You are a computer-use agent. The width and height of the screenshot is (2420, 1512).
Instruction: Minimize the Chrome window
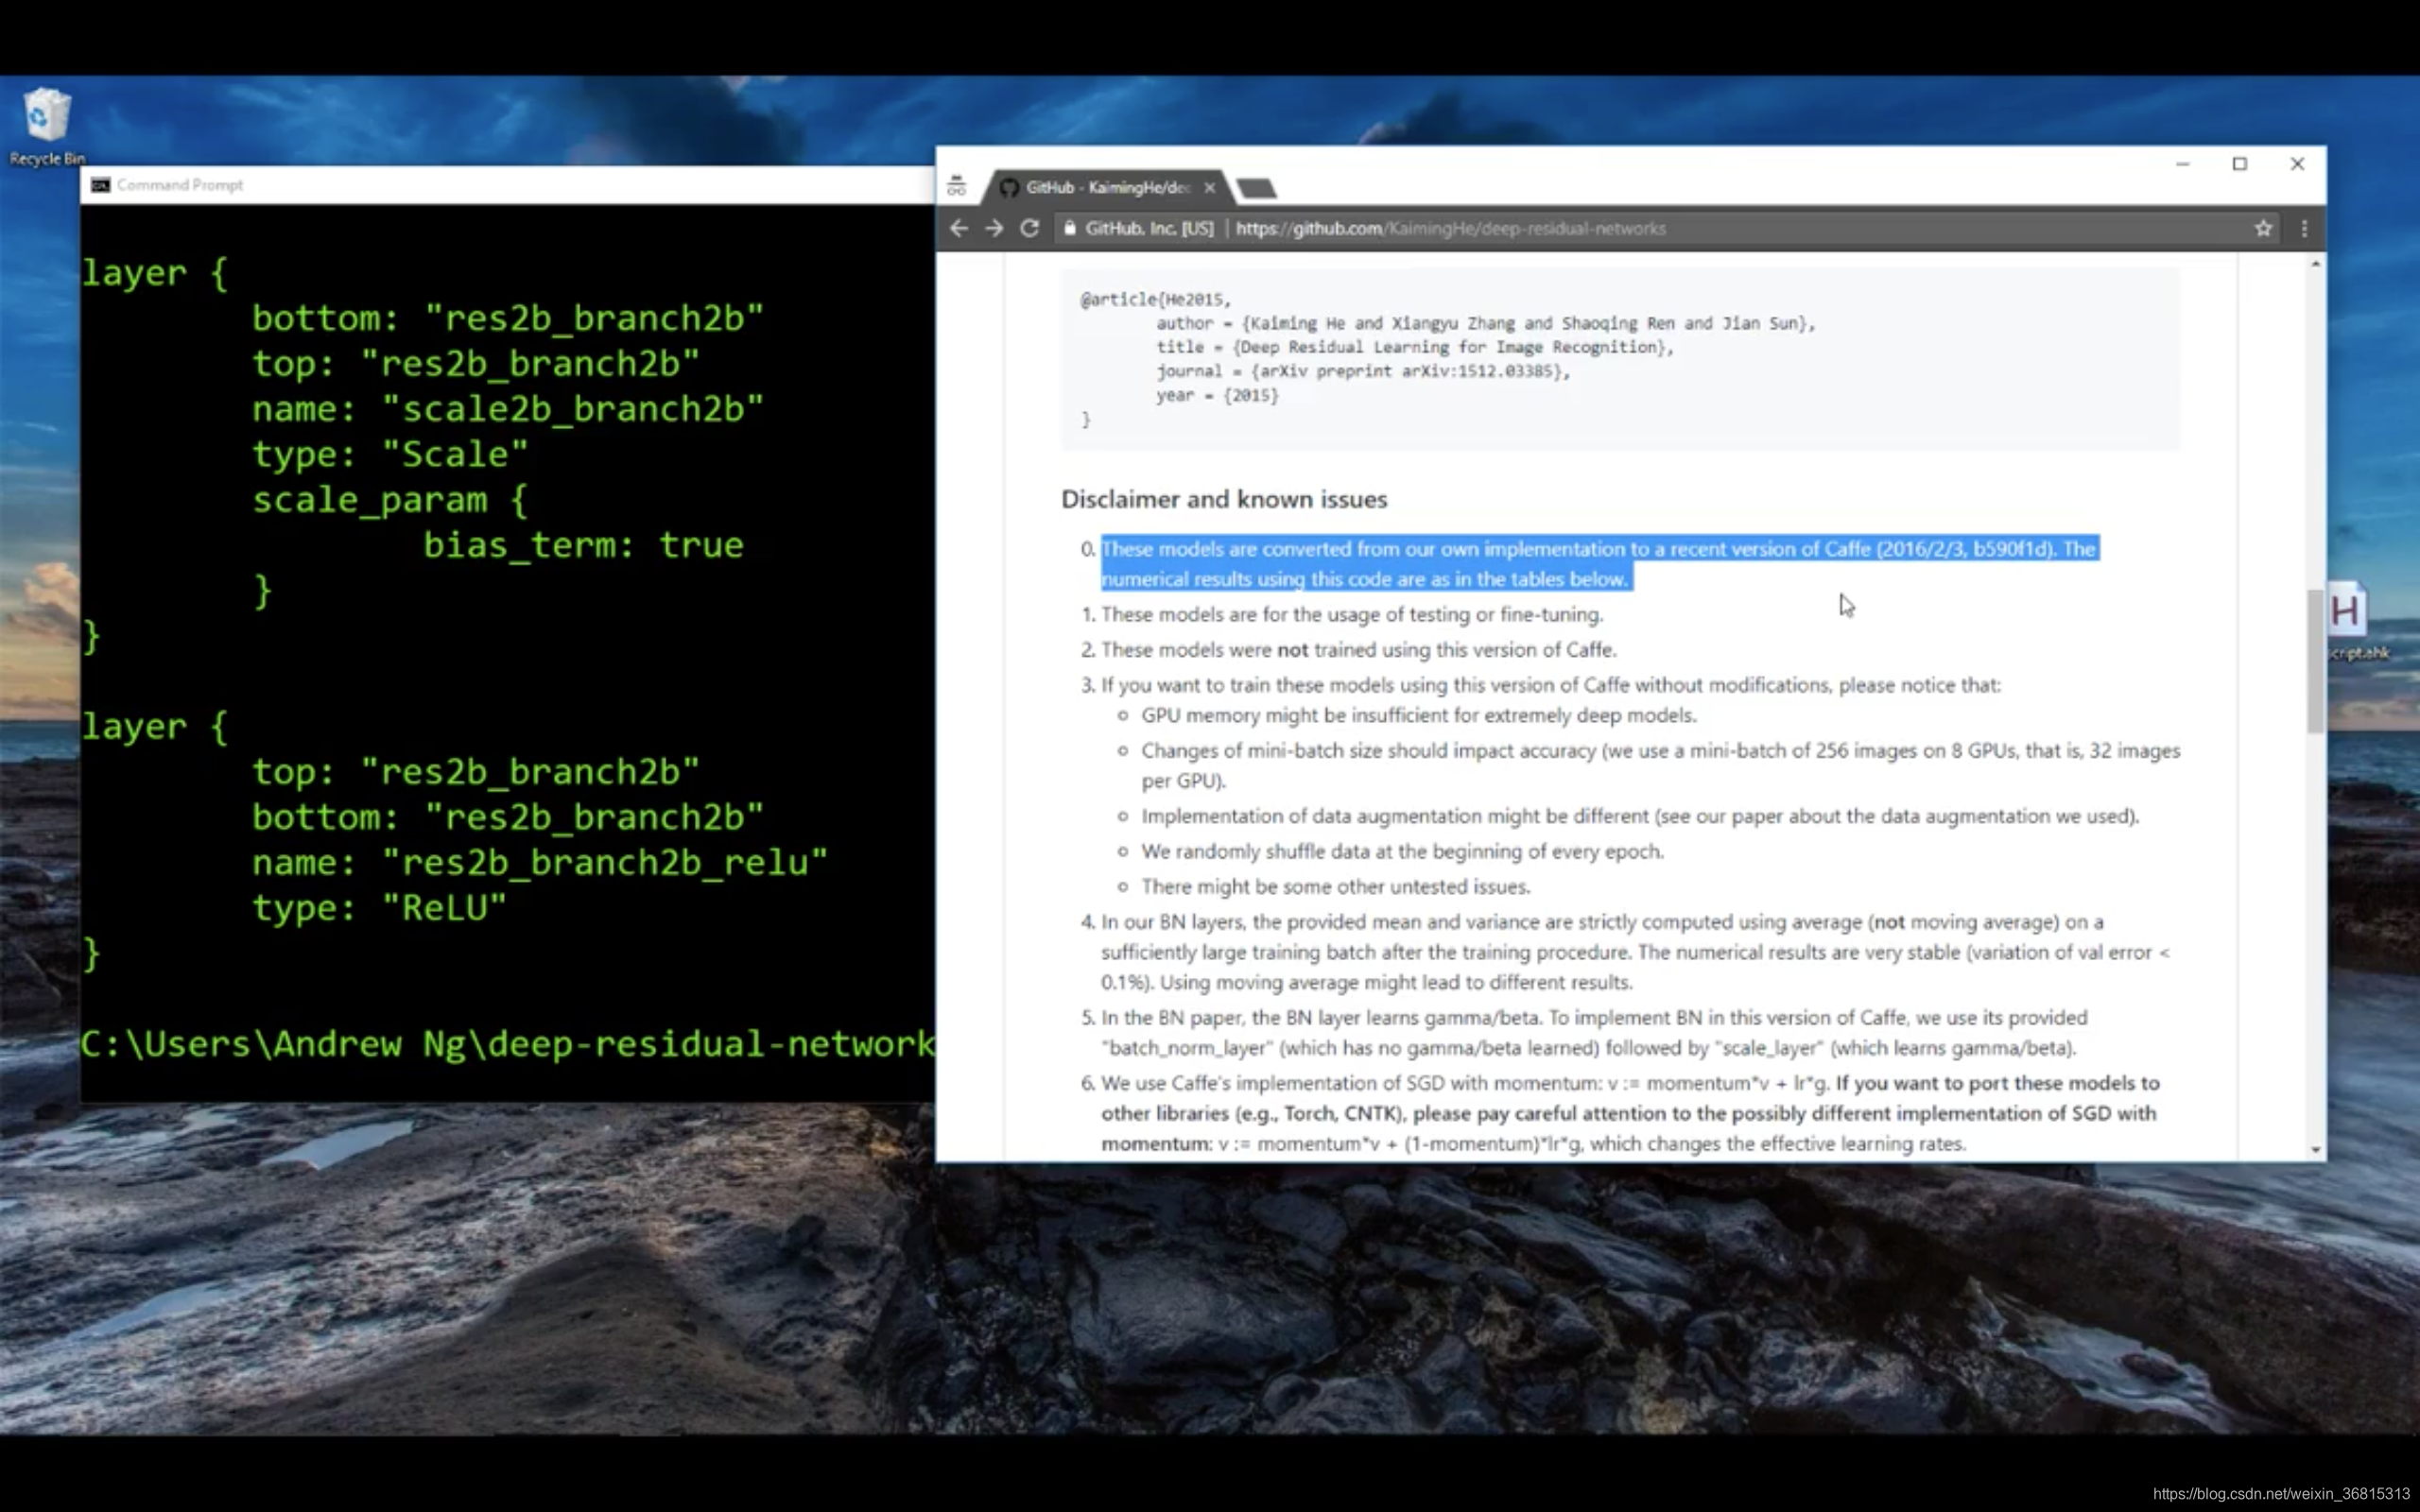tap(2183, 164)
